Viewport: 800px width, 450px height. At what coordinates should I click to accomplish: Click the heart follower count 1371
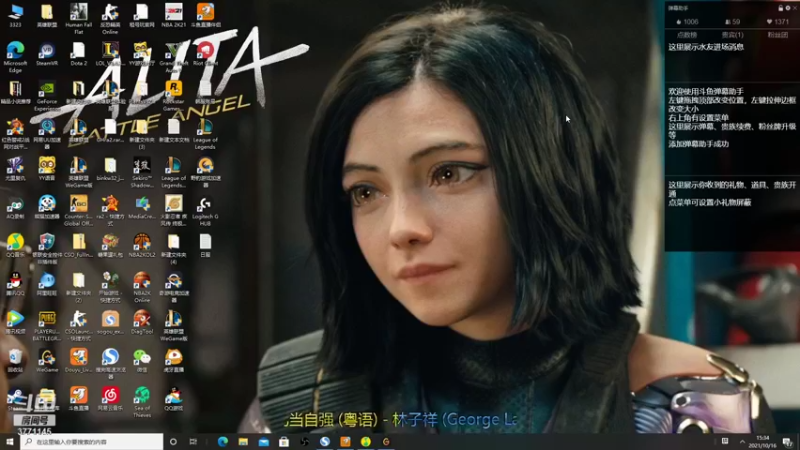(778, 21)
